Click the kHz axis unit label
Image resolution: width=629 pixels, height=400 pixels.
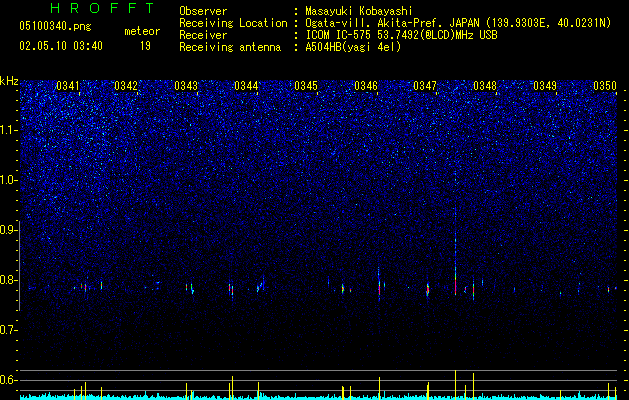tap(9, 81)
